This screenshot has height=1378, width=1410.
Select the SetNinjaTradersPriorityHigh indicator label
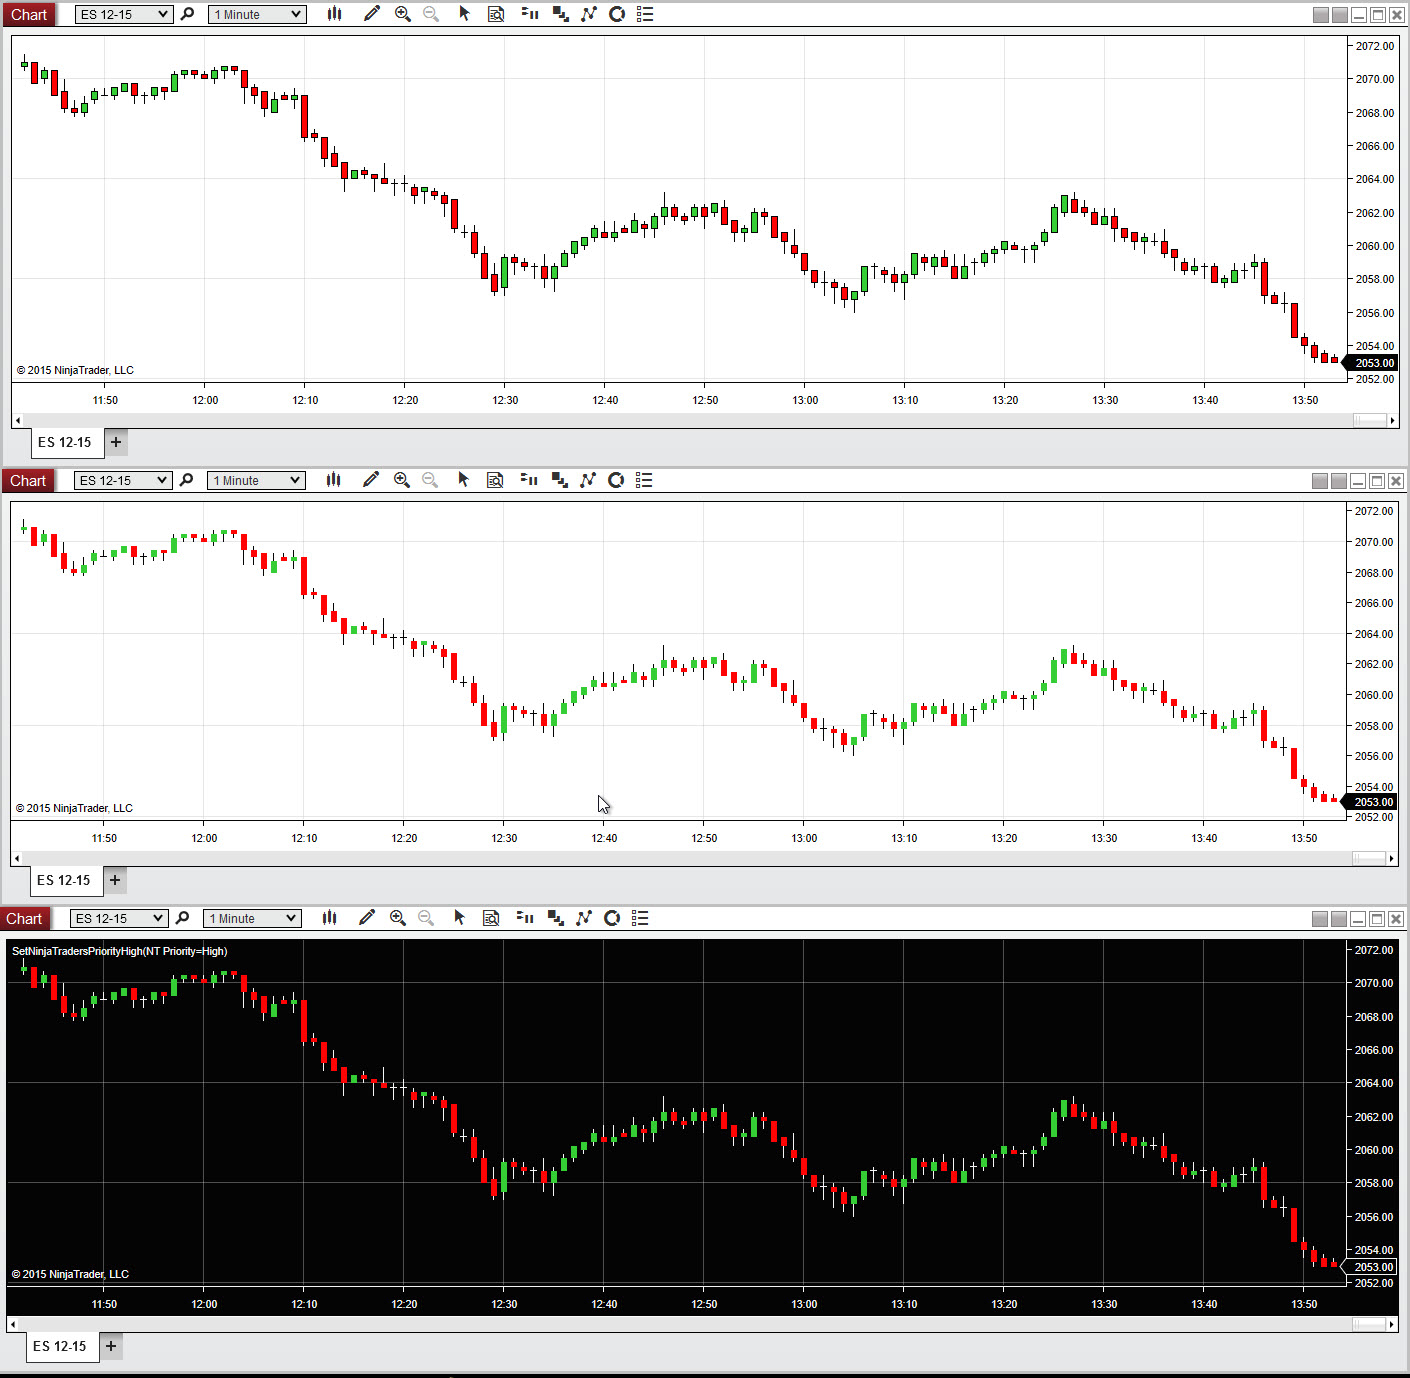(119, 951)
